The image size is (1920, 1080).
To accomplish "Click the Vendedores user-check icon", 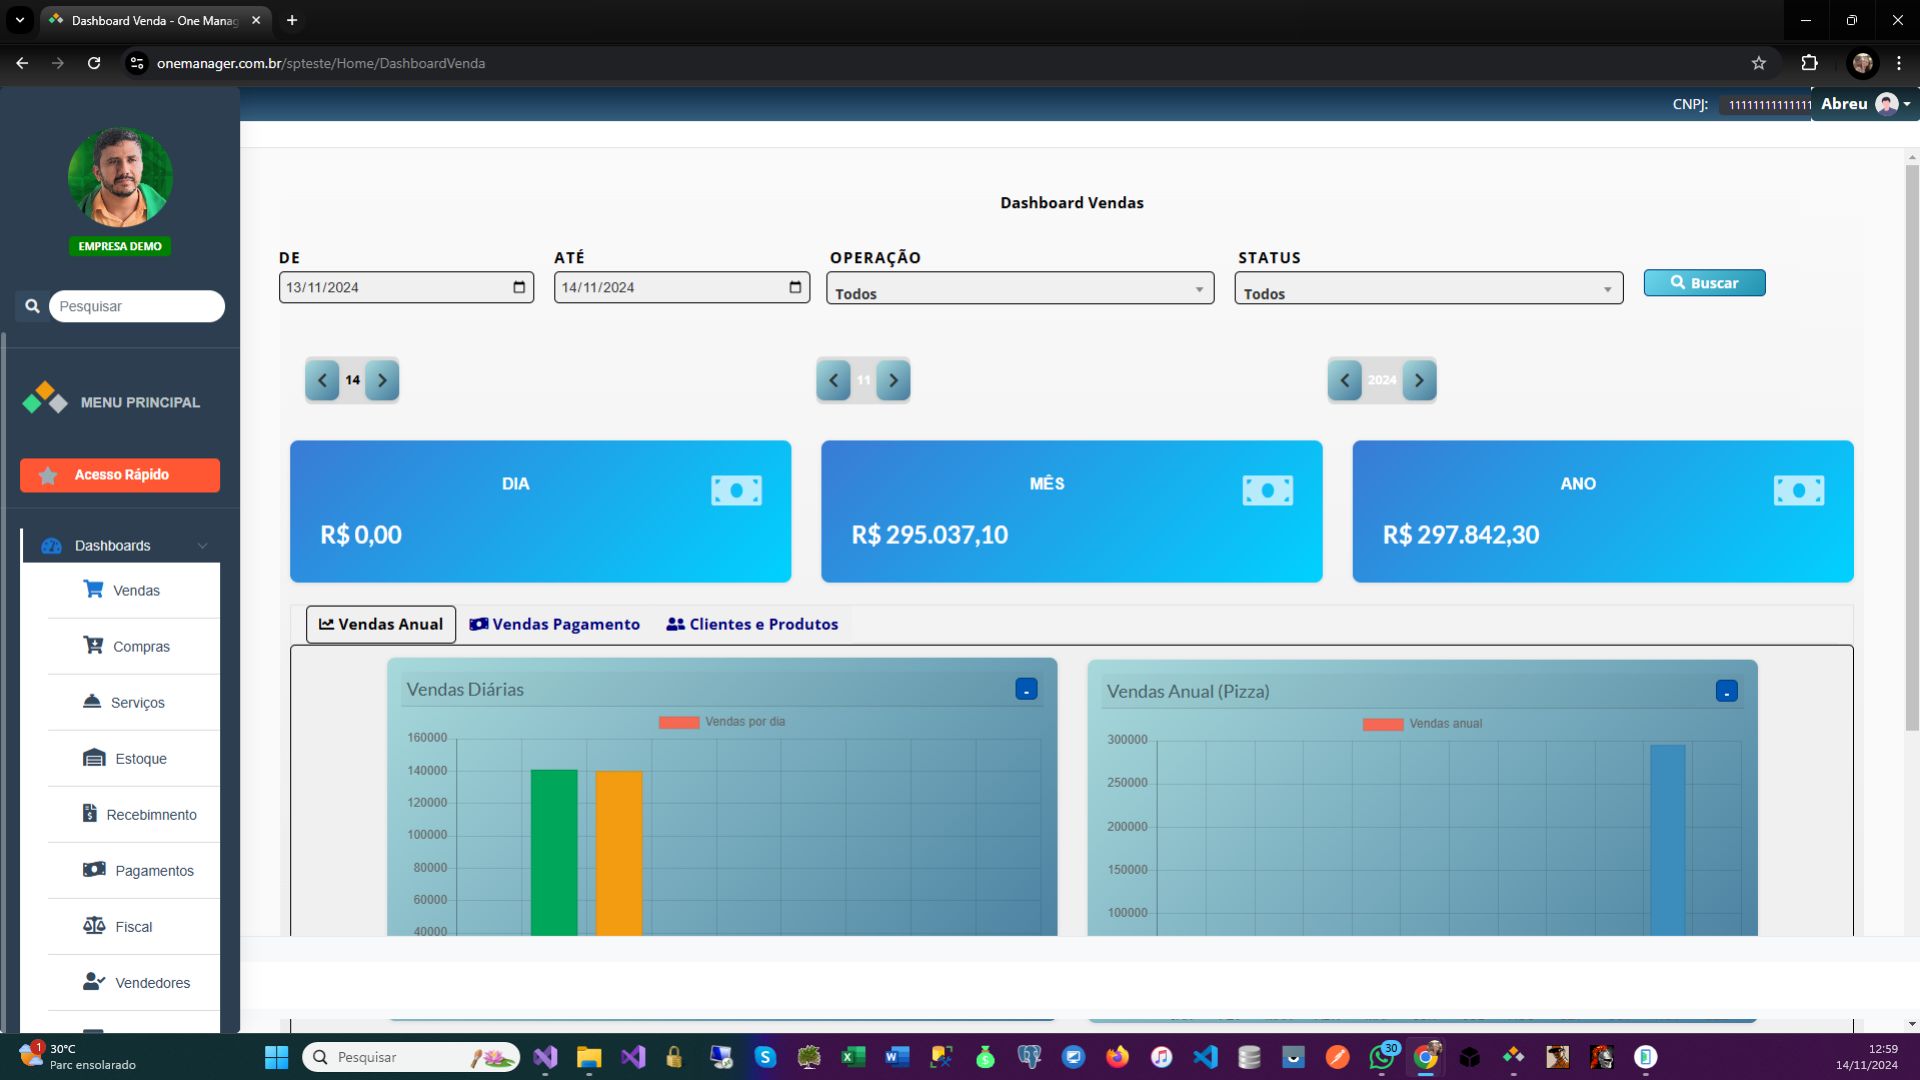I will pos(94,981).
